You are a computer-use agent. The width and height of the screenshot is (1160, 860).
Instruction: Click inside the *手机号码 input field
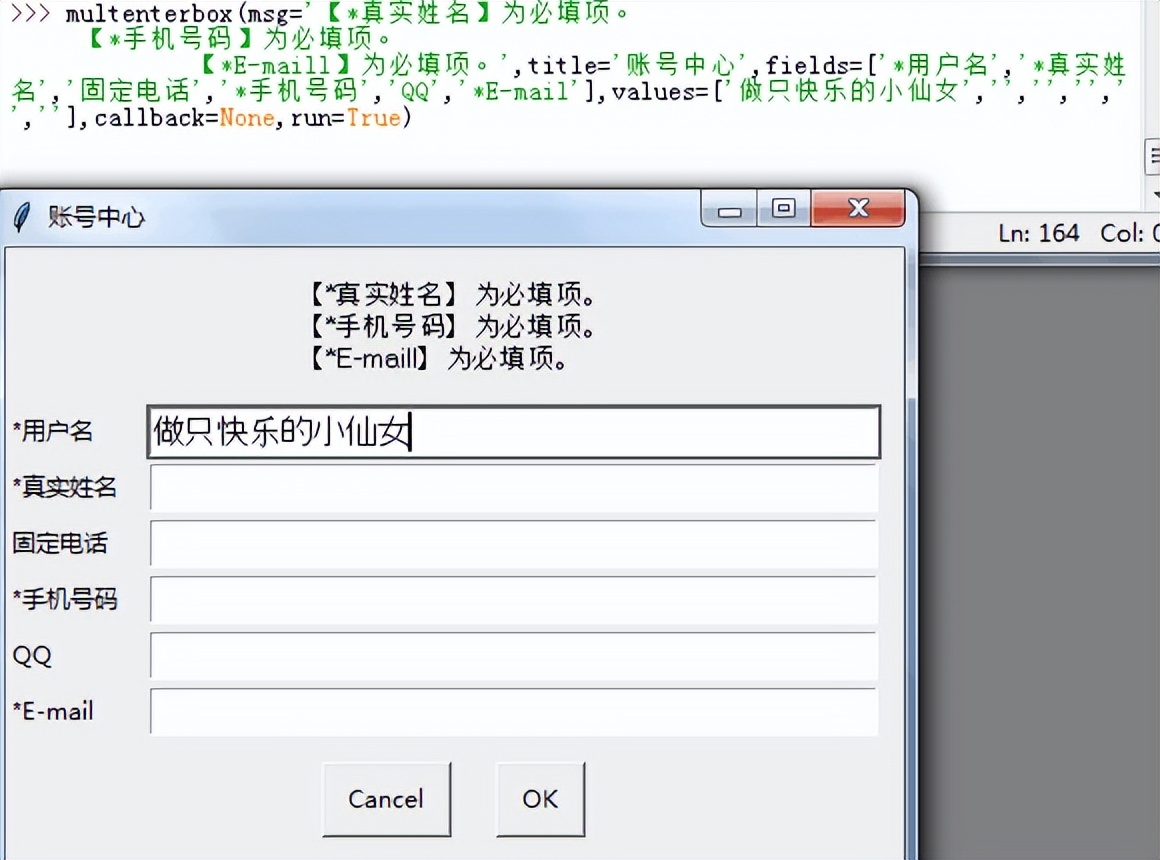pos(513,600)
